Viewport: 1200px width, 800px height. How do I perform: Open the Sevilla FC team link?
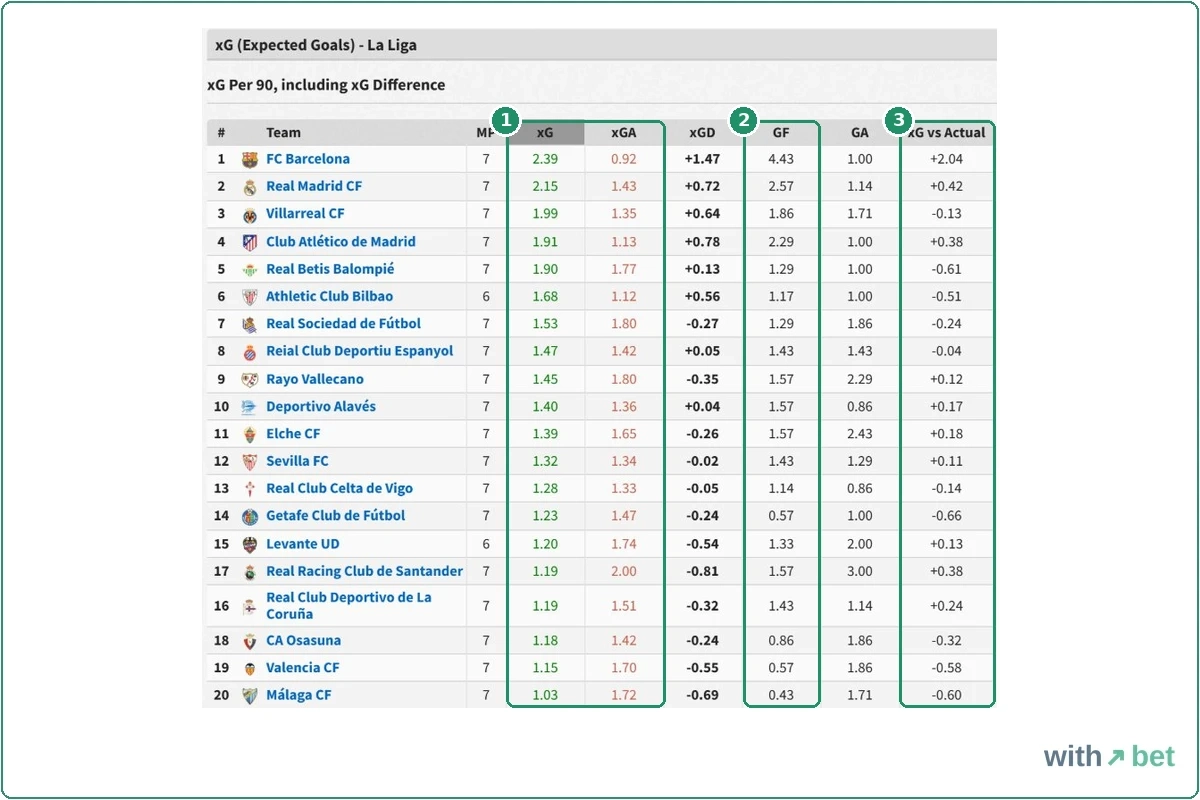(297, 461)
